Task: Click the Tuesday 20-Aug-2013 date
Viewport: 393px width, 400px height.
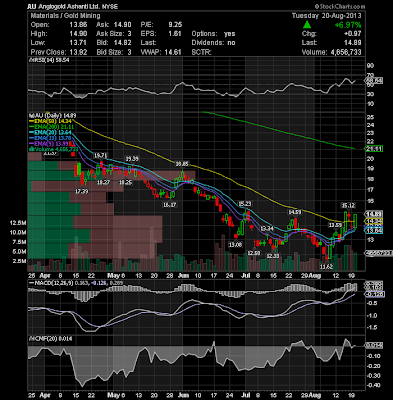Action: (x=327, y=16)
